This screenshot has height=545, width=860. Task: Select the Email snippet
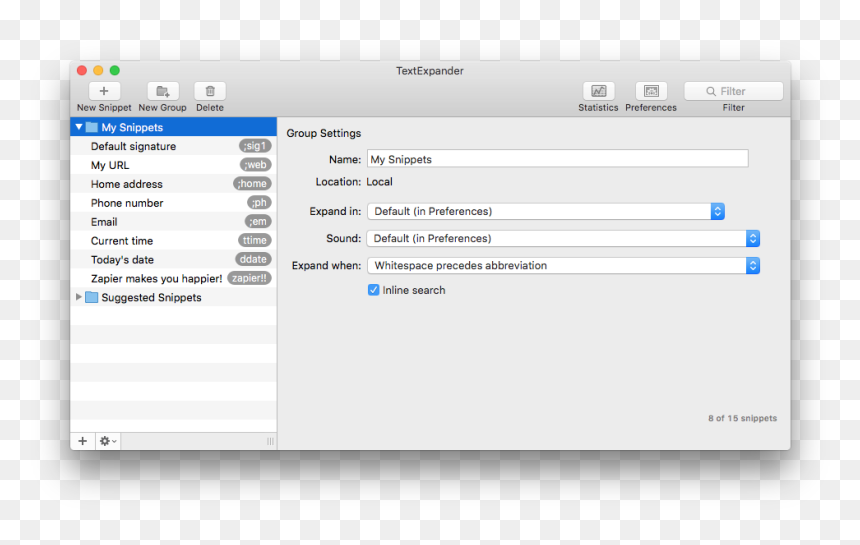[173, 222]
